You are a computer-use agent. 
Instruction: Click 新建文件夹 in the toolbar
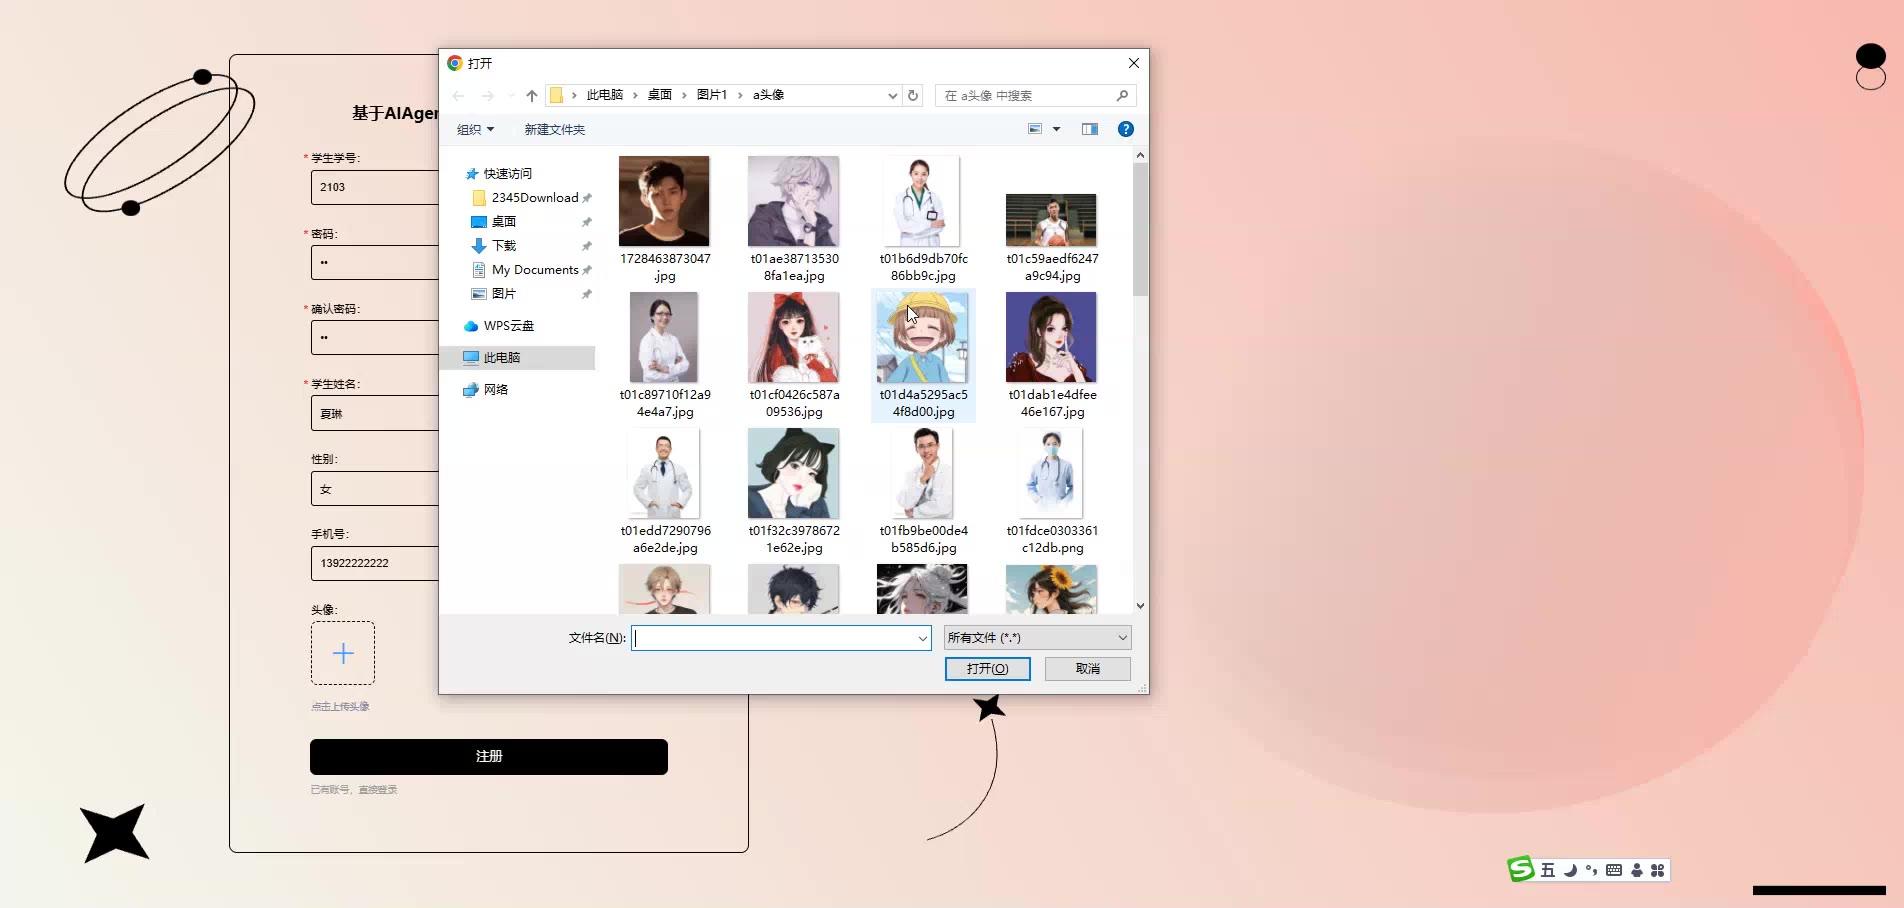(554, 130)
